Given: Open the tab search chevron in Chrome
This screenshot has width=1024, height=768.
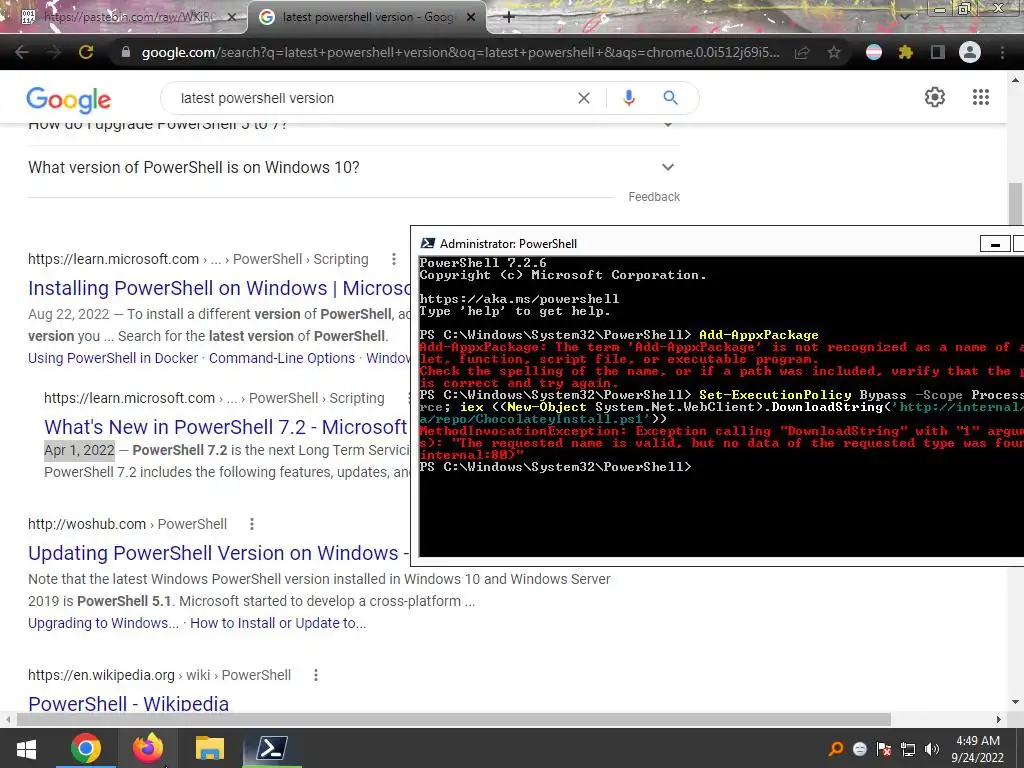Looking at the screenshot, I should (x=904, y=16).
